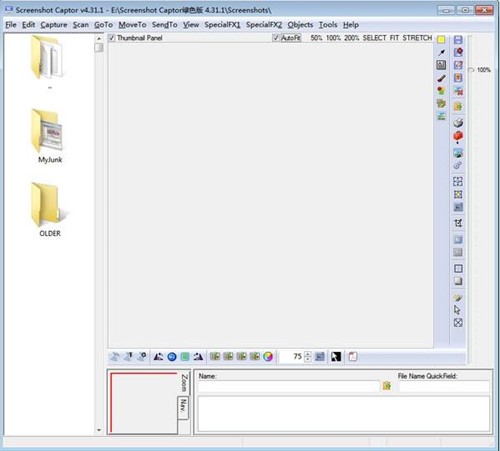500x451 pixels.
Task: Click the thumbnail panel scrollbar thumb
Action: coord(99,48)
